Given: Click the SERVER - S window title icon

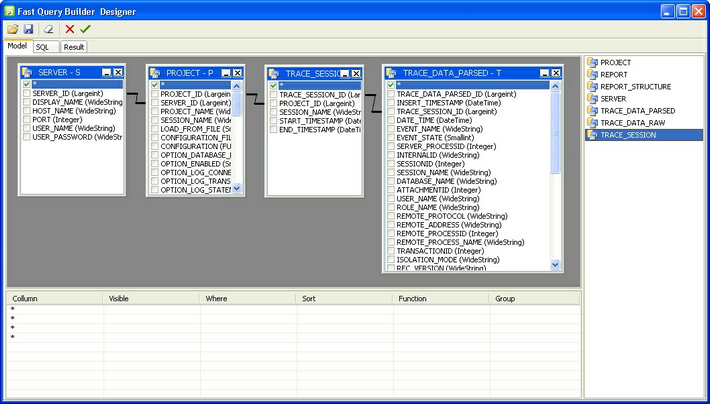Looking at the screenshot, I should (x=27, y=72).
